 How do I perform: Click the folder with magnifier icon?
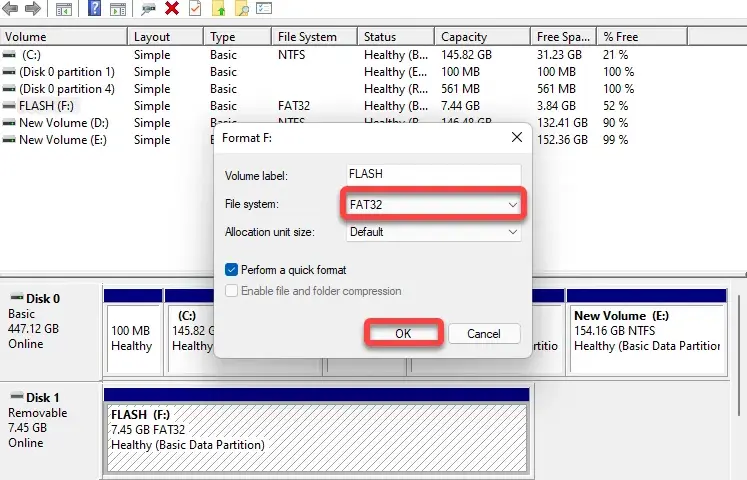(x=242, y=9)
